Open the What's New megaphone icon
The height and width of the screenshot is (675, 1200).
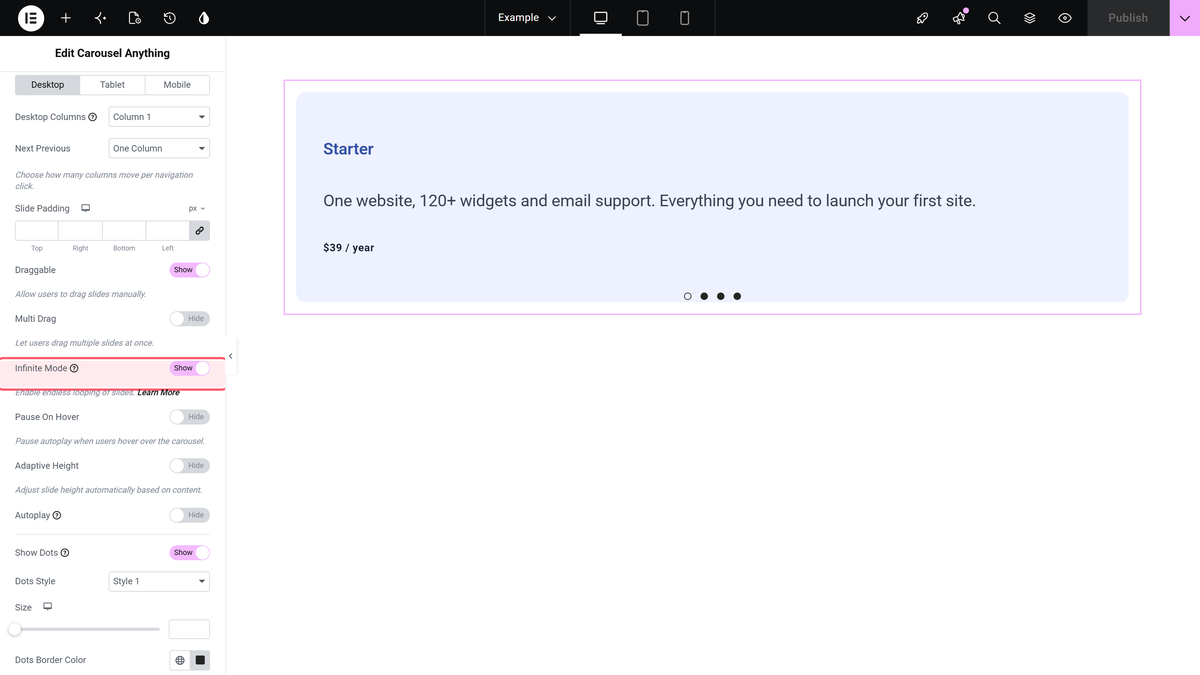point(959,18)
